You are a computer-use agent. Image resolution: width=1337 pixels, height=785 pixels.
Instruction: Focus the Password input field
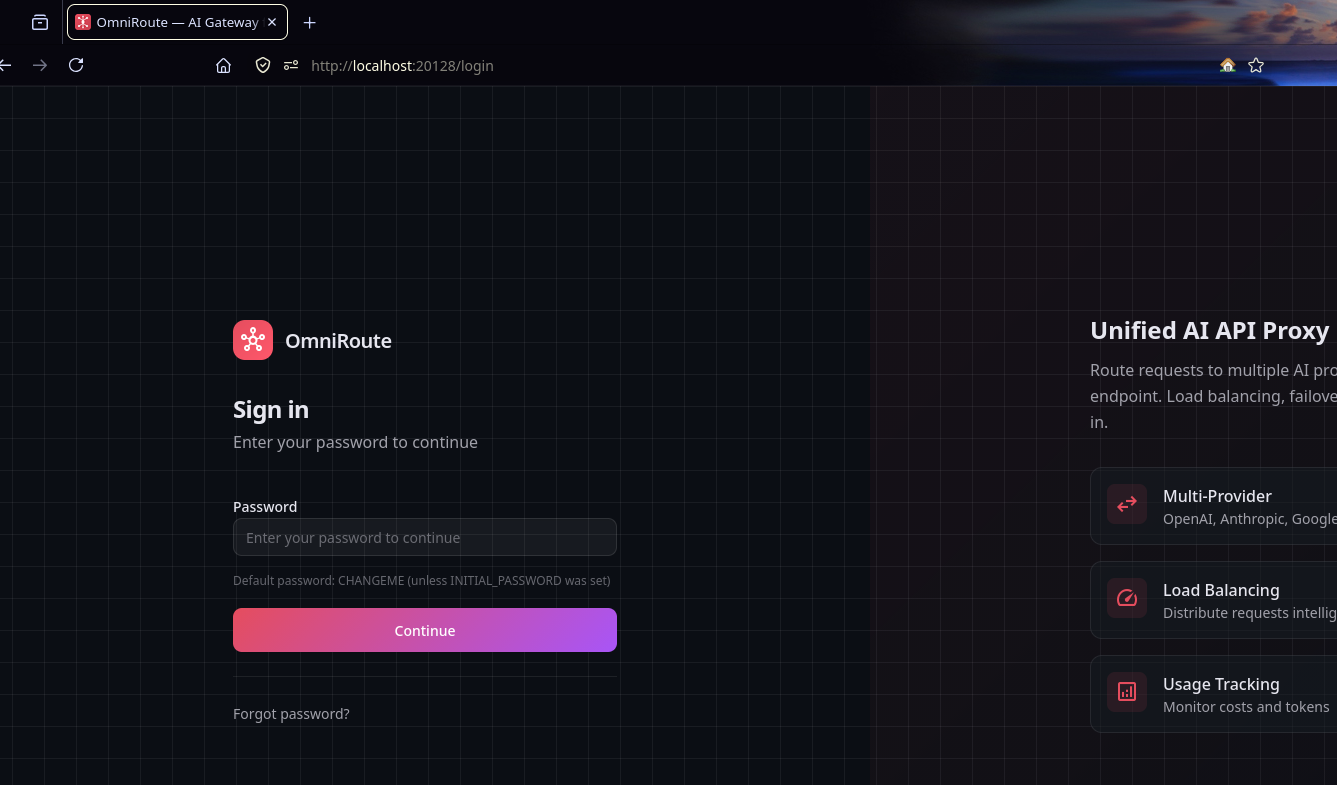click(x=425, y=537)
